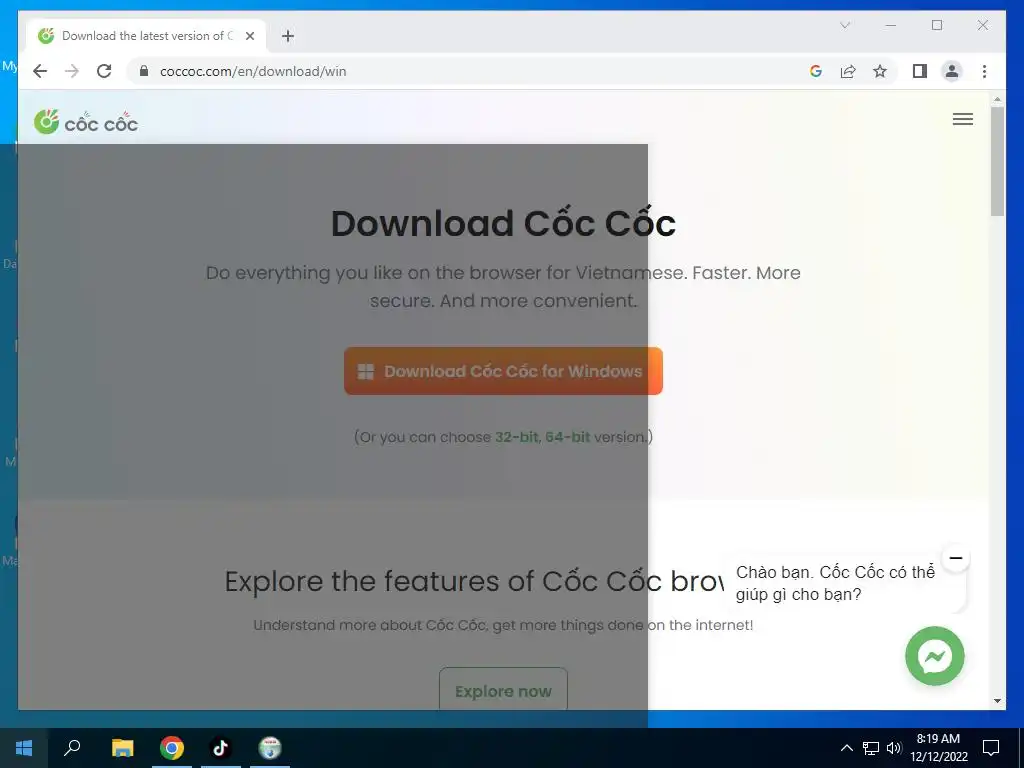Click the share page icon
Viewport: 1024px width, 768px height.
pyautogui.click(x=848, y=71)
